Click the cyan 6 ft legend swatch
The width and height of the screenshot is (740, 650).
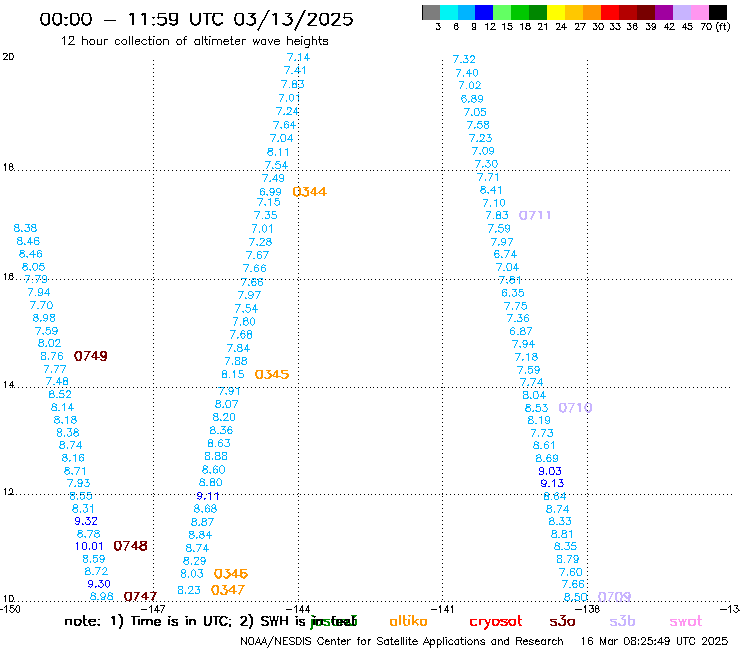point(449,12)
